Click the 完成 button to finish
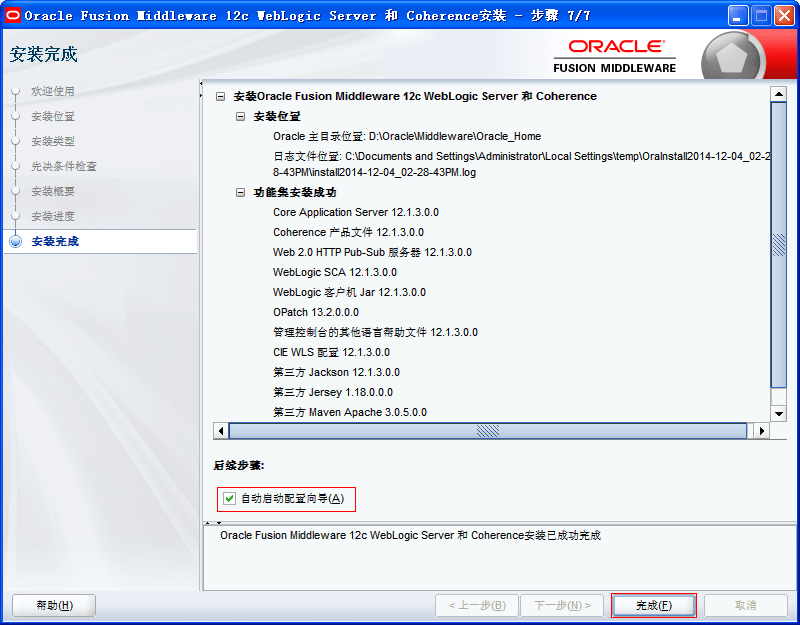800x625 pixels. [x=653, y=605]
